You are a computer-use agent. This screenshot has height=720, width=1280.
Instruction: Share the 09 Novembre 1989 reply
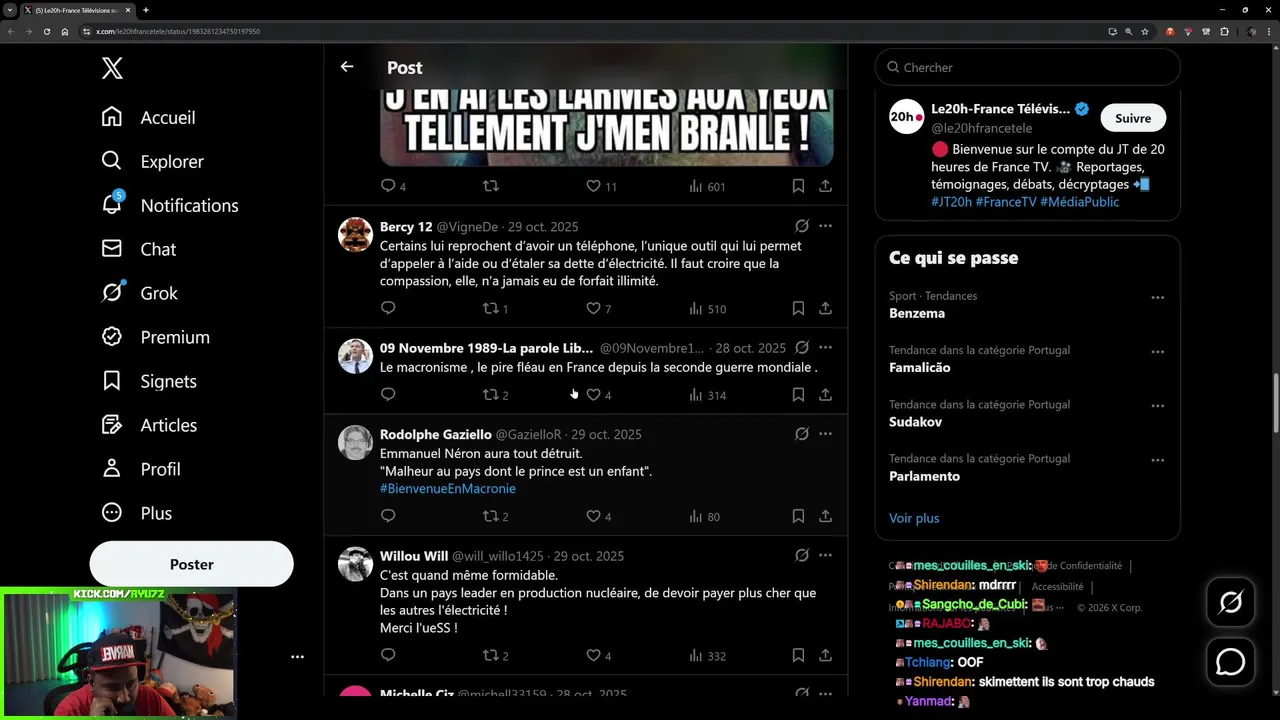coord(825,394)
